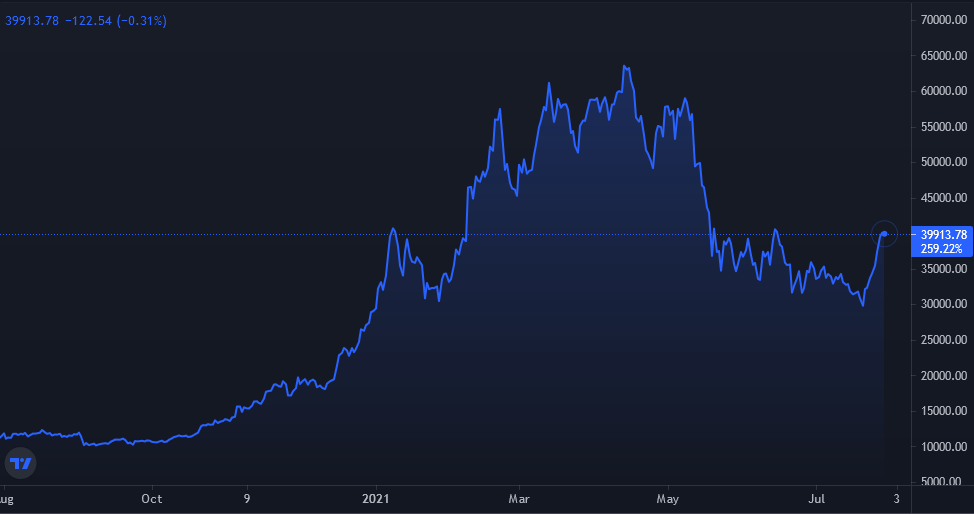Click the Mar label on time axis

[x=519, y=499]
